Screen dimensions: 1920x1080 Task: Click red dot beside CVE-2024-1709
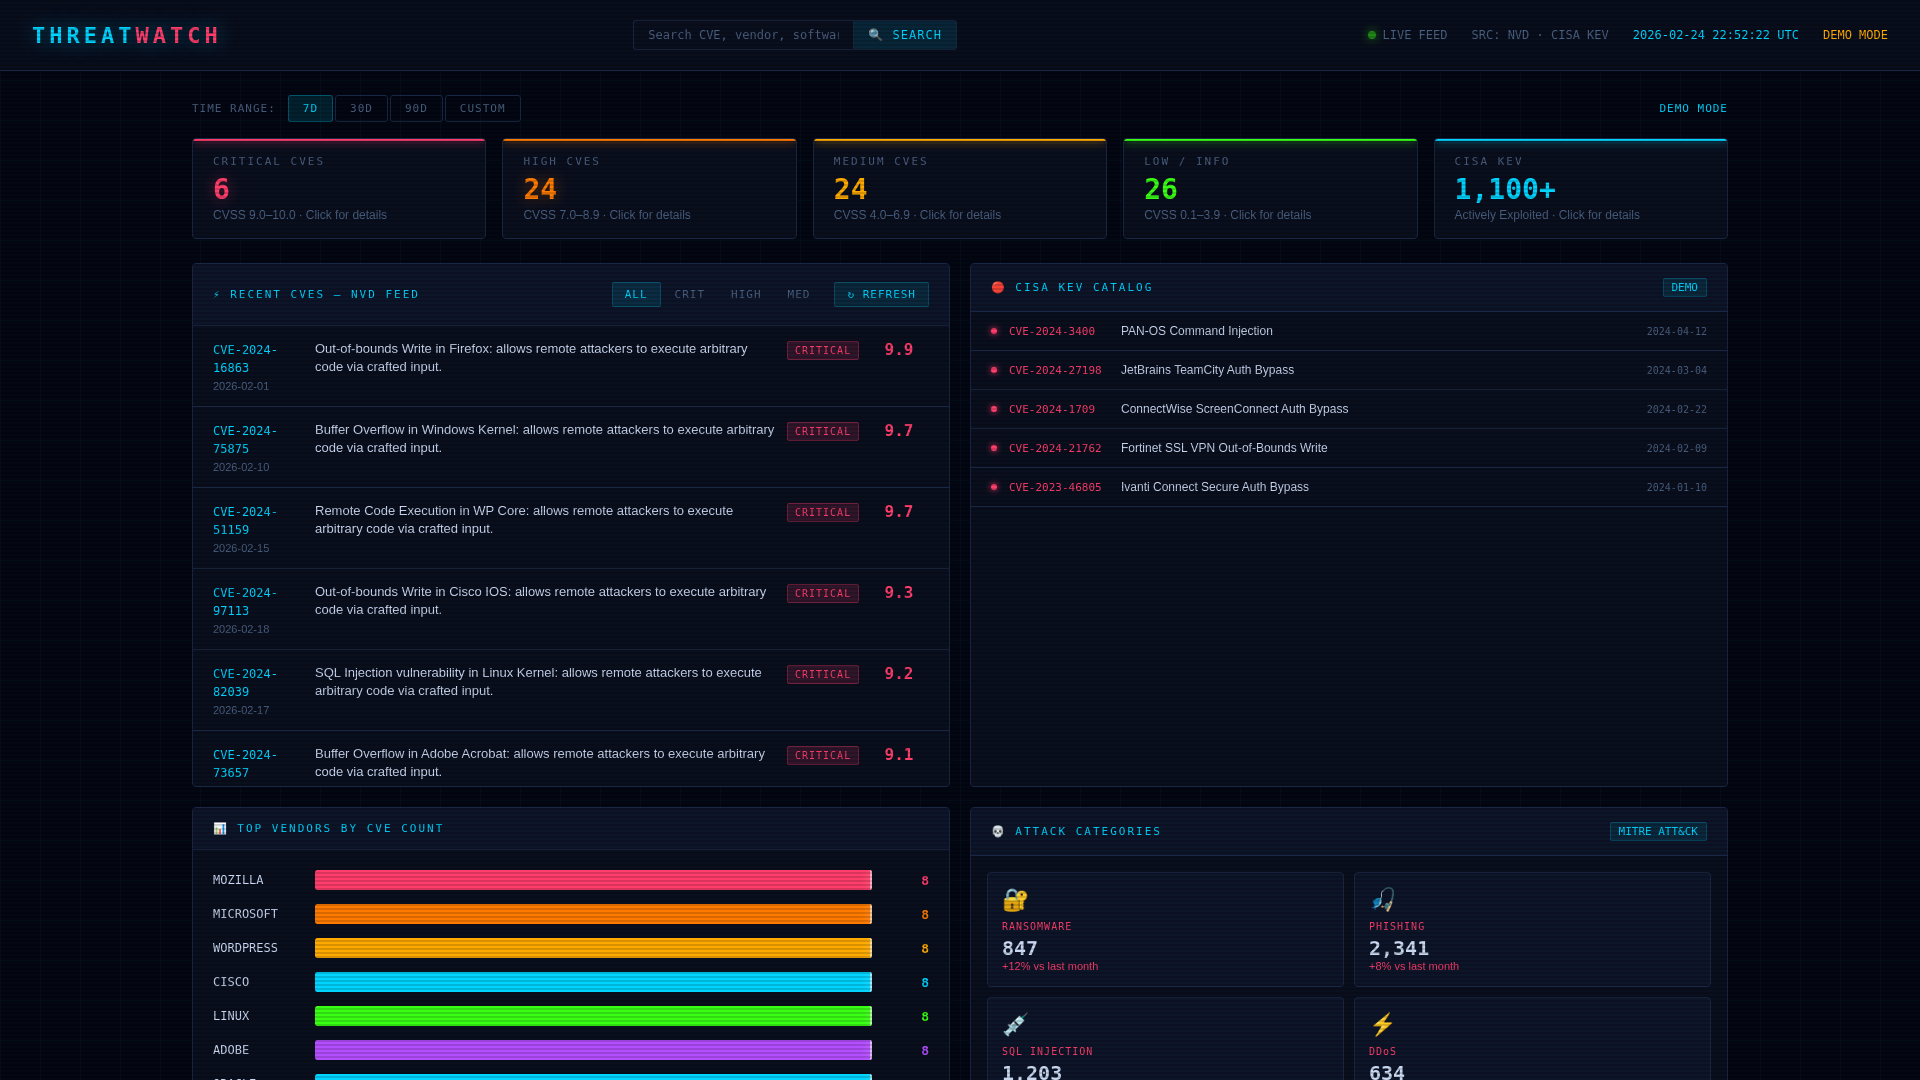[x=994, y=409]
